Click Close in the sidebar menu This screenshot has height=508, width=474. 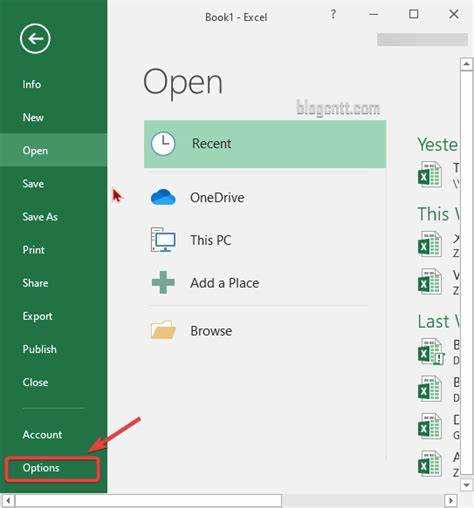35,382
